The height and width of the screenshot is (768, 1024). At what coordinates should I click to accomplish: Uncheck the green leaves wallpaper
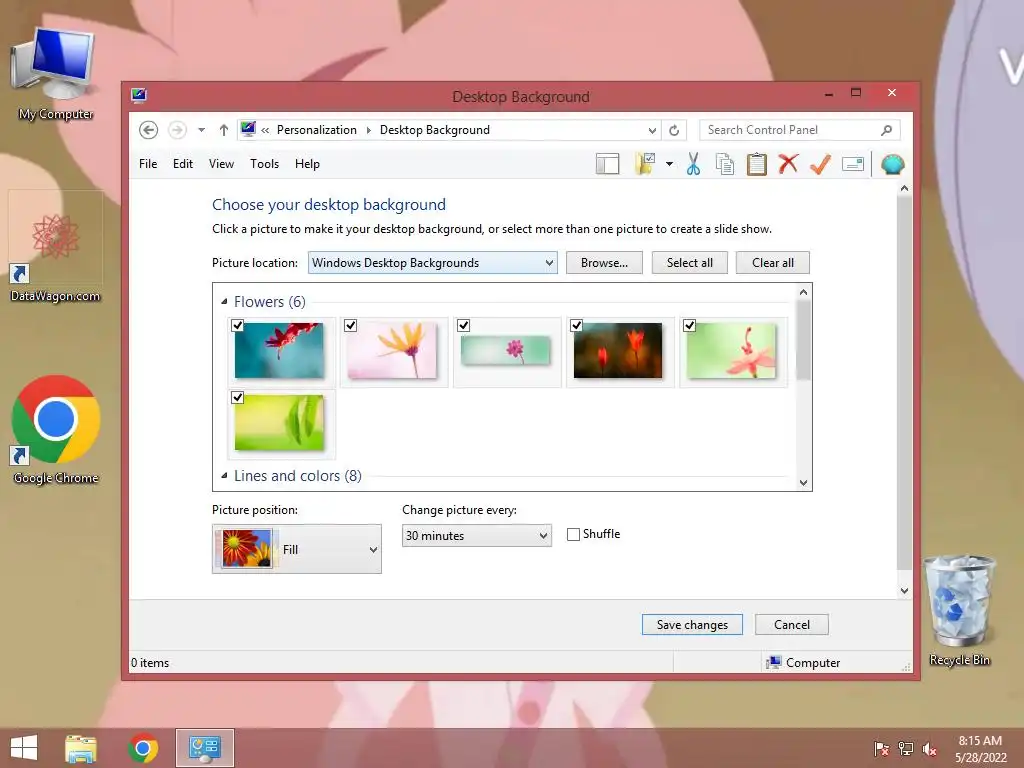[238, 398]
